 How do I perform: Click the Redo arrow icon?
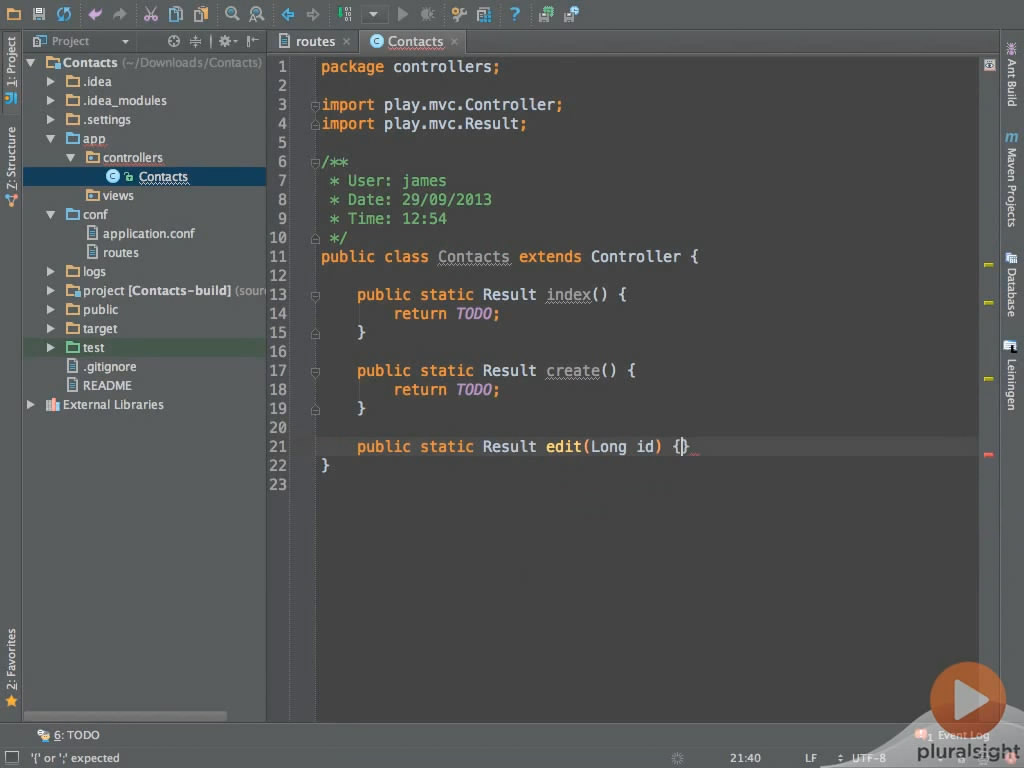[120, 14]
